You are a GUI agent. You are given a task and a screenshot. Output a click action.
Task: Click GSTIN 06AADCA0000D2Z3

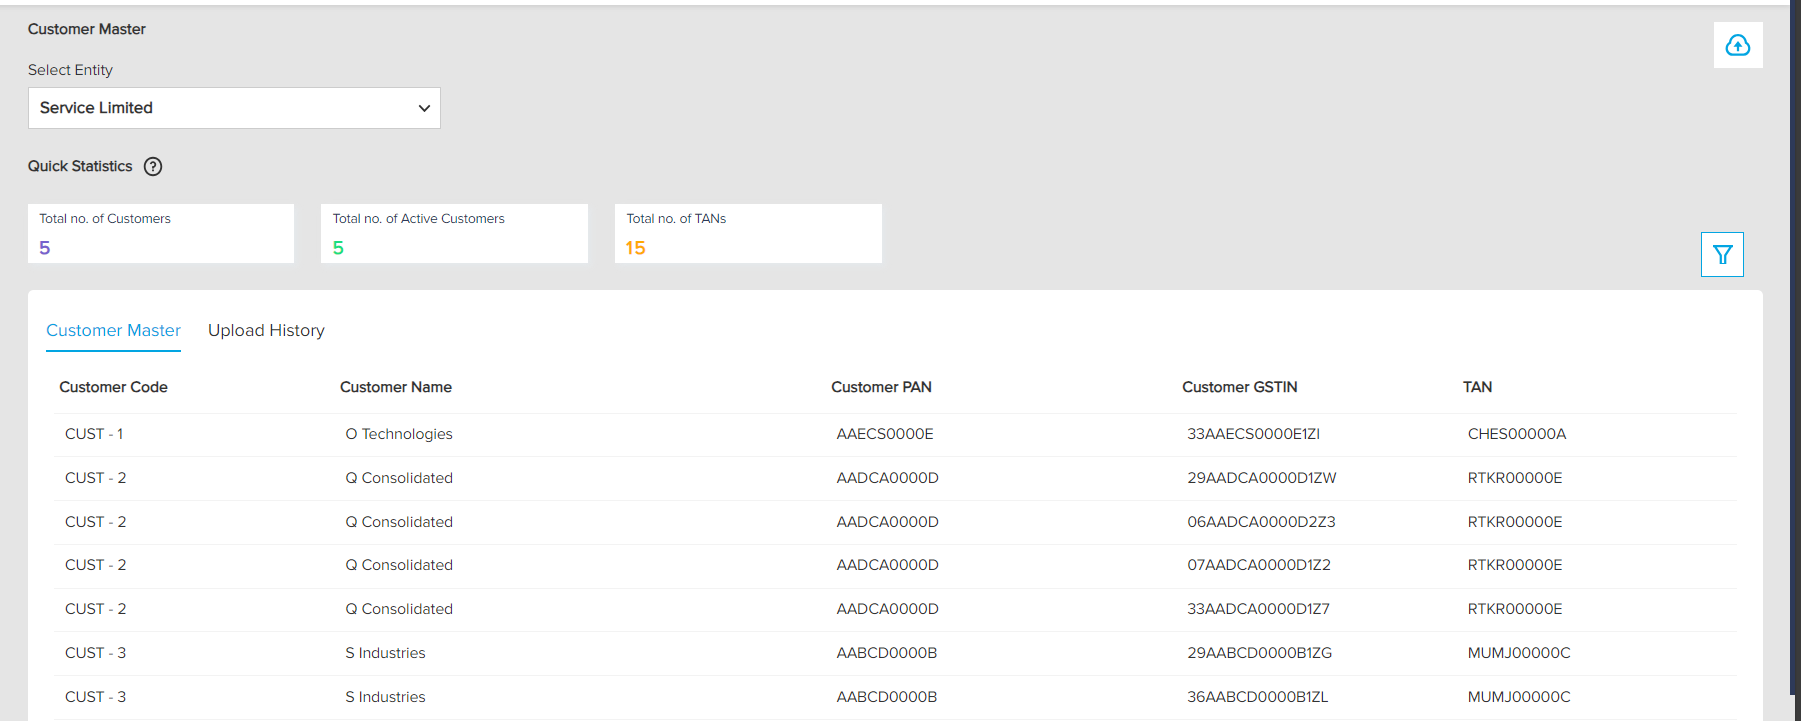click(x=1261, y=522)
